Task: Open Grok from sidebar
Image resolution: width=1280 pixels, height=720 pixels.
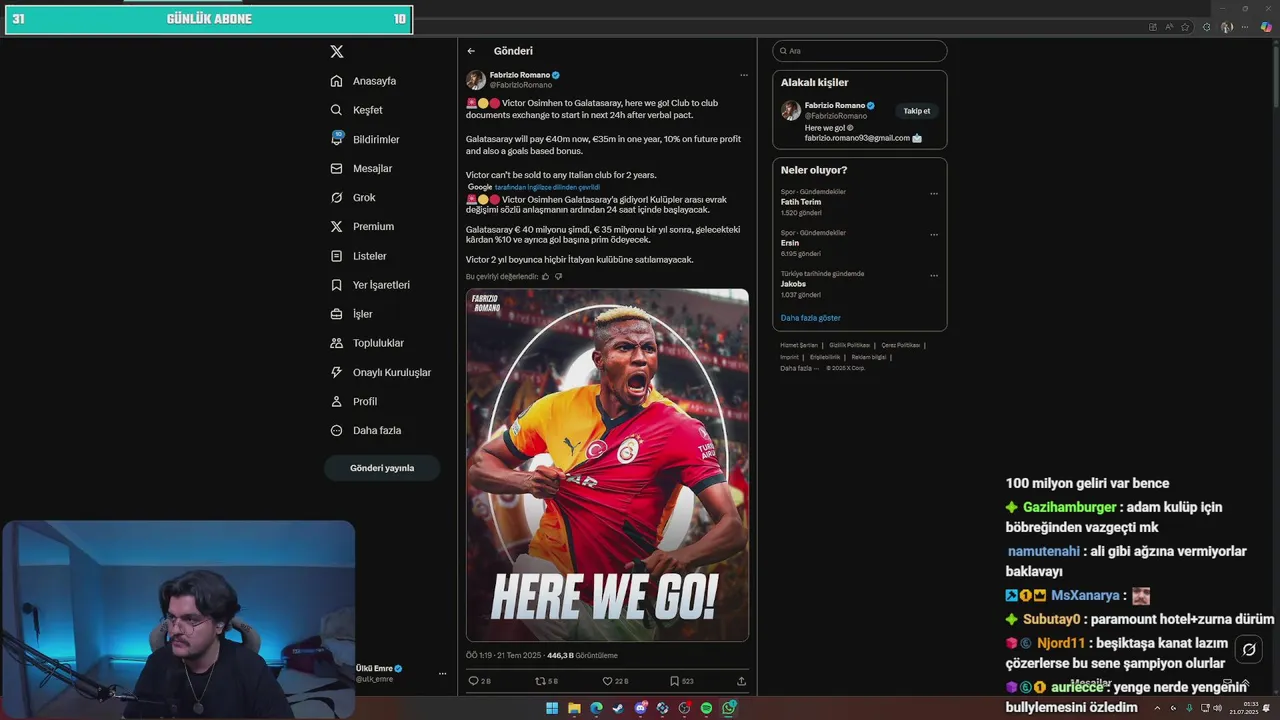Action: (x=354, y=197)
